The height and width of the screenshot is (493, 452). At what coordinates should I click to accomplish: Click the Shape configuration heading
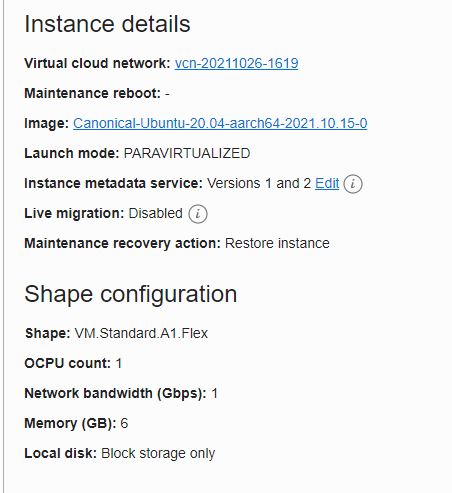point(131,294)
